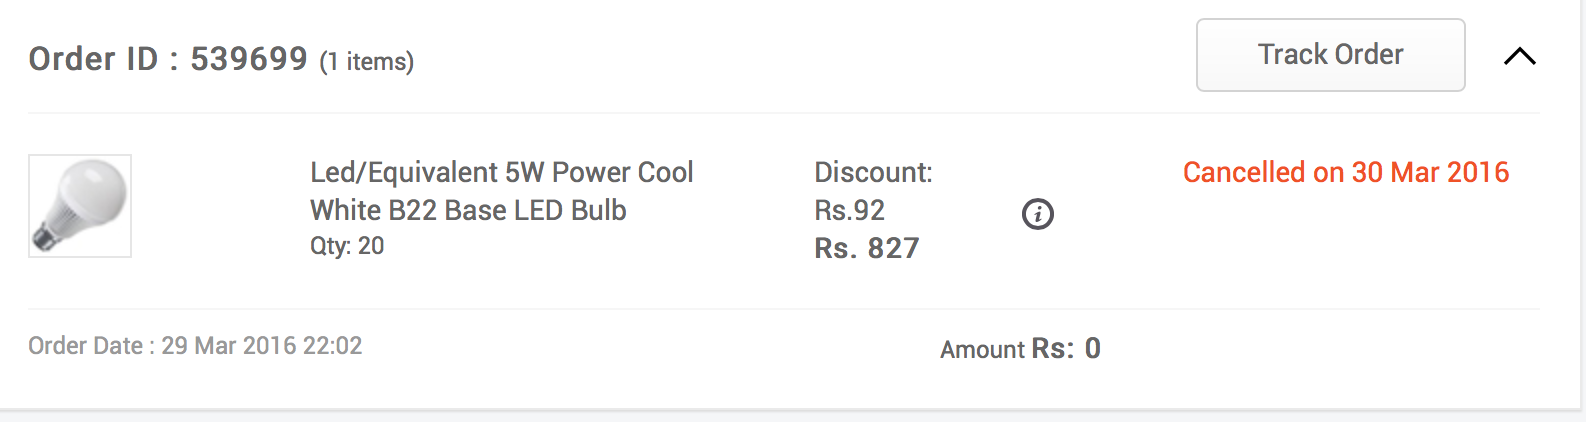Click the 22:02 order time
Screen dimensions: 1586x422
point(333,346)
